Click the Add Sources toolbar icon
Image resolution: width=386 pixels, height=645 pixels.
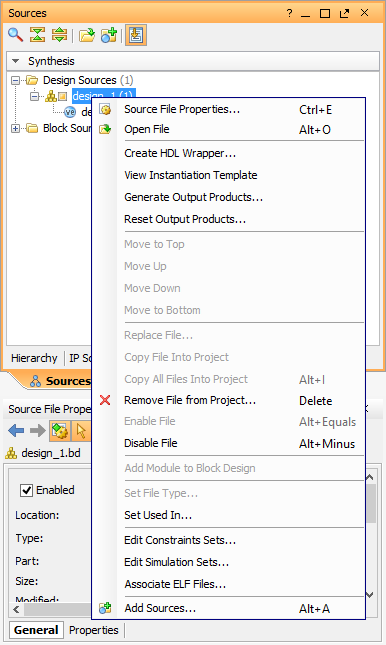tap(109, 35)
